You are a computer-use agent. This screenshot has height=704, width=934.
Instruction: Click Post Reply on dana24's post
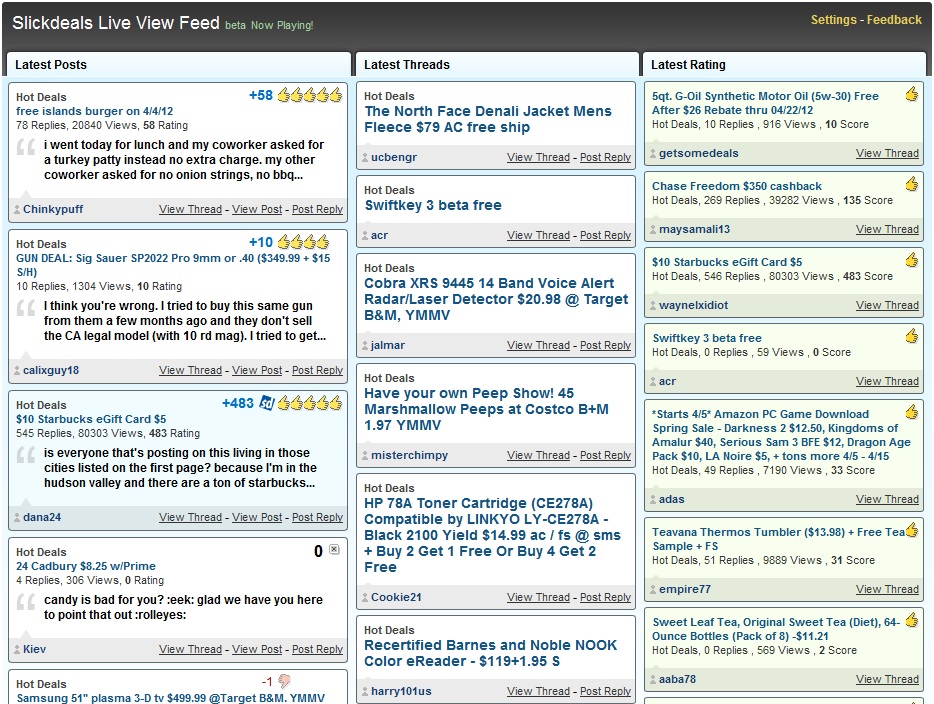coord(317,517)
